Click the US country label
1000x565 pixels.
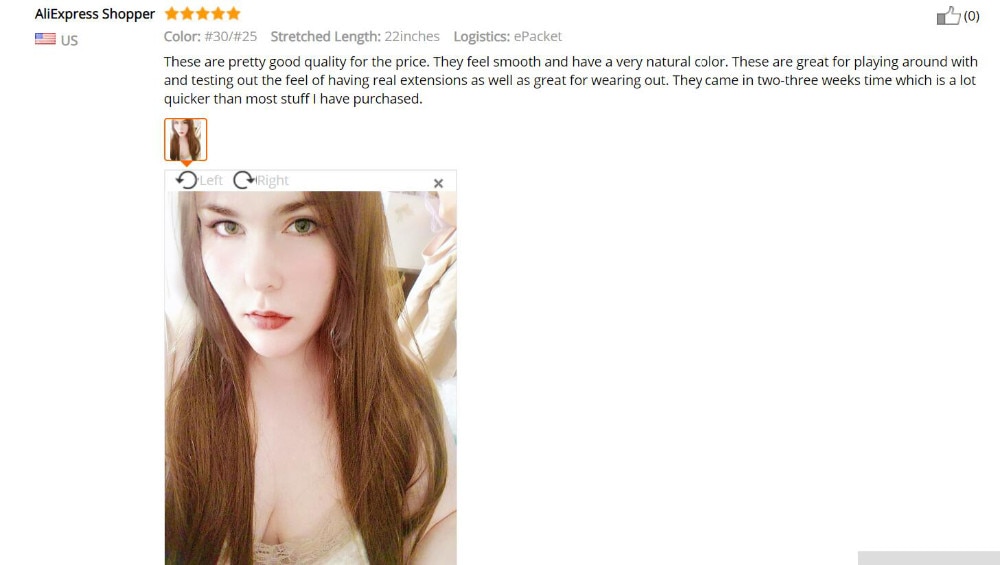click(x=70, y=40)
